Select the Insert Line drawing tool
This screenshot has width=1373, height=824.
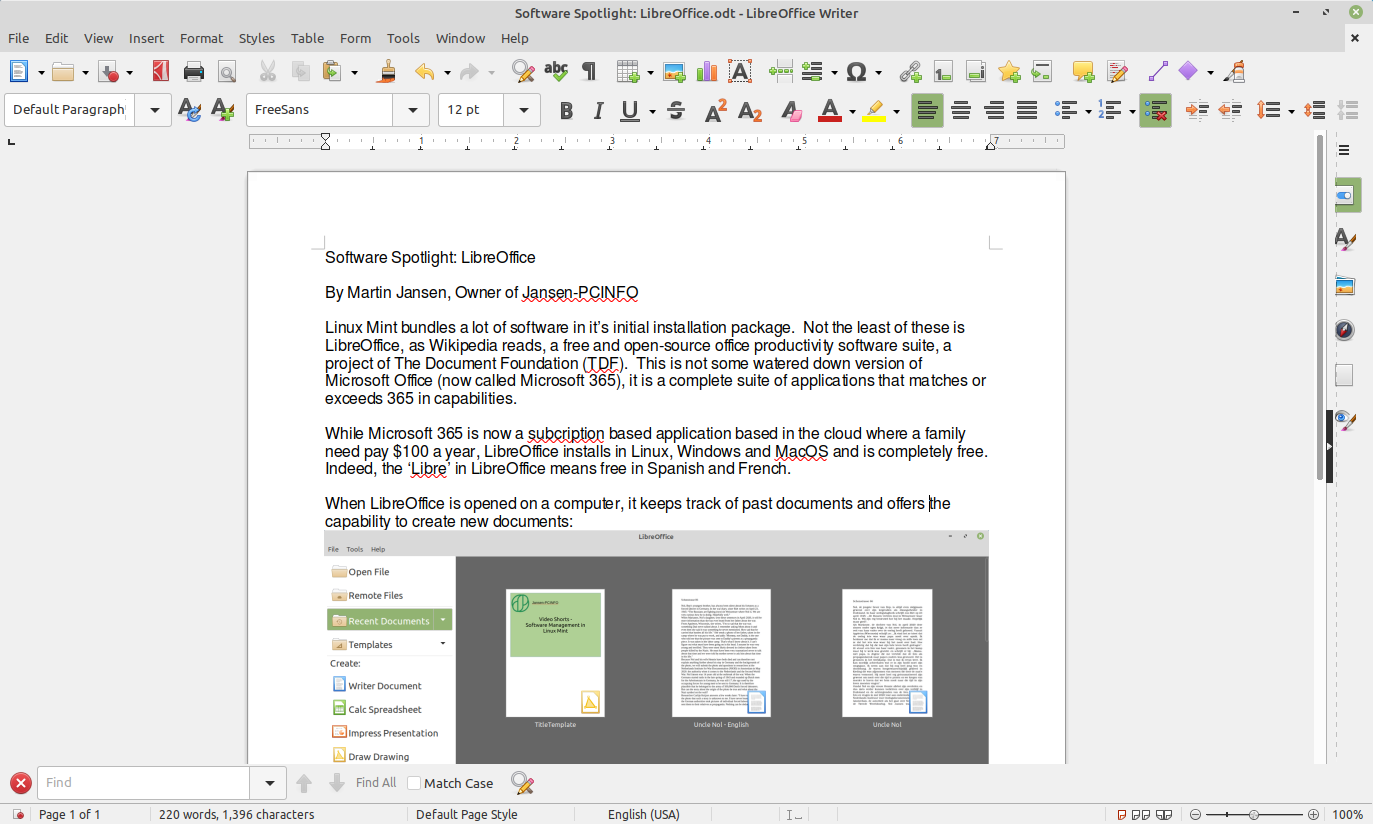click(x=1157, y=71)
